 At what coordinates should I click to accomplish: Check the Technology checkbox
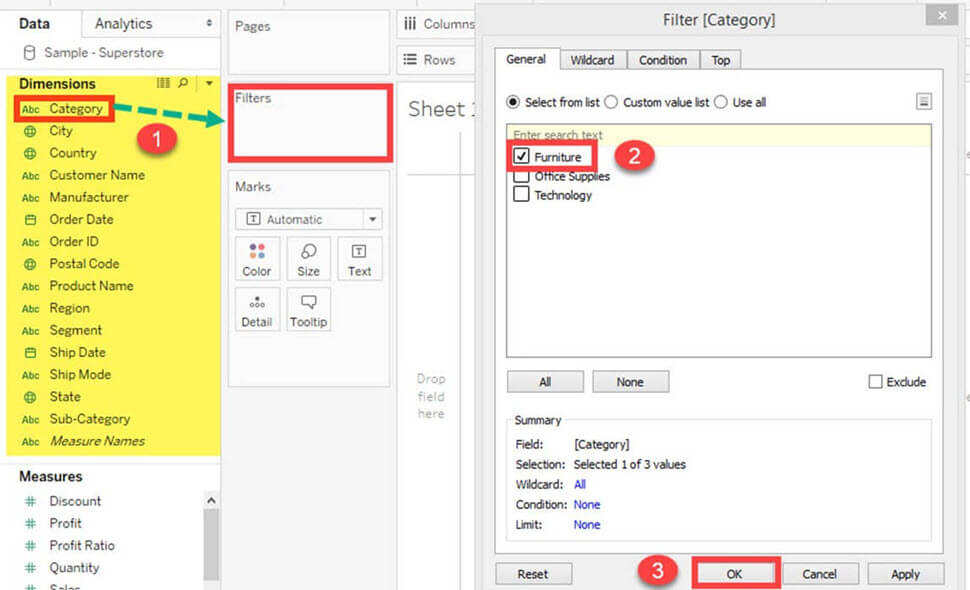point(521,195)
